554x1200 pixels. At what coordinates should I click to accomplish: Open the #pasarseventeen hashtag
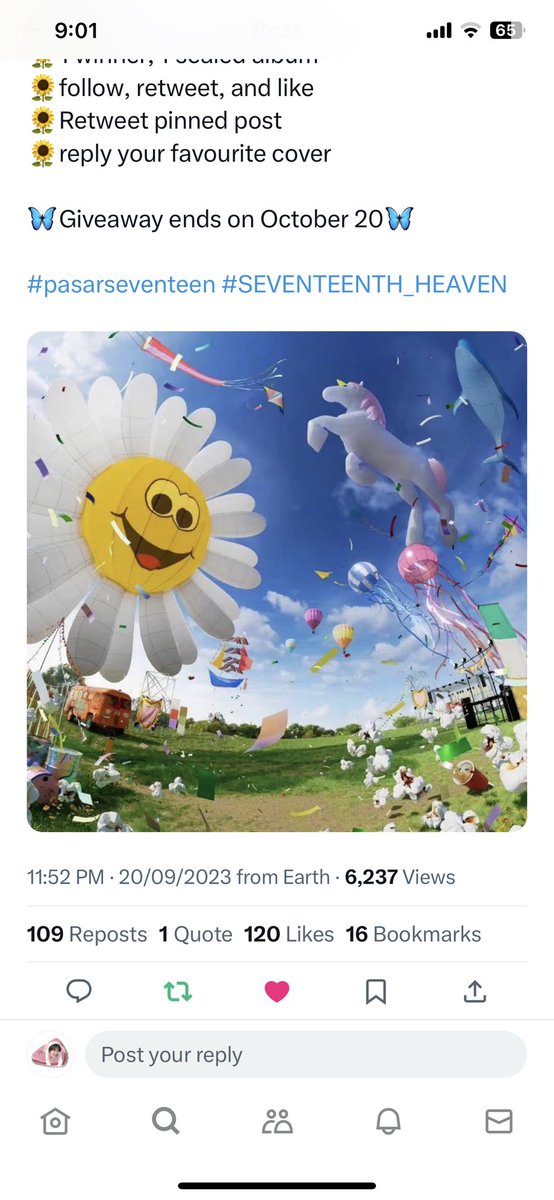tap(121, 284)
